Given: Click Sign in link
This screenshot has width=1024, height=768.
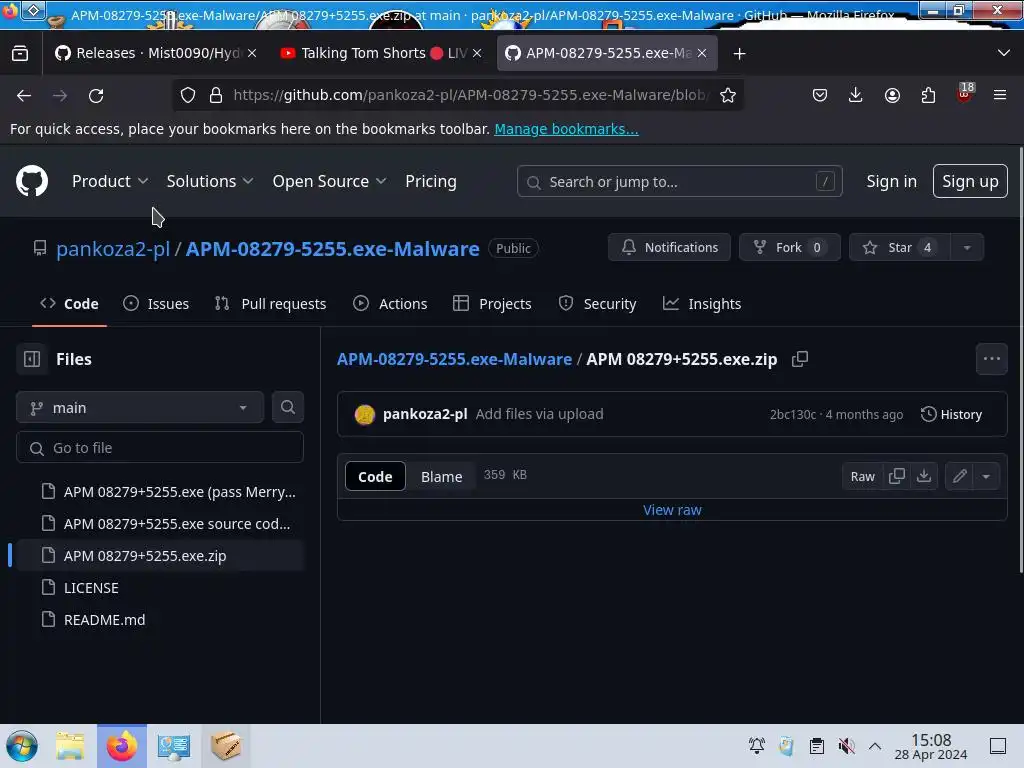Looking at the screenshot, I should [x=891, y=181].
